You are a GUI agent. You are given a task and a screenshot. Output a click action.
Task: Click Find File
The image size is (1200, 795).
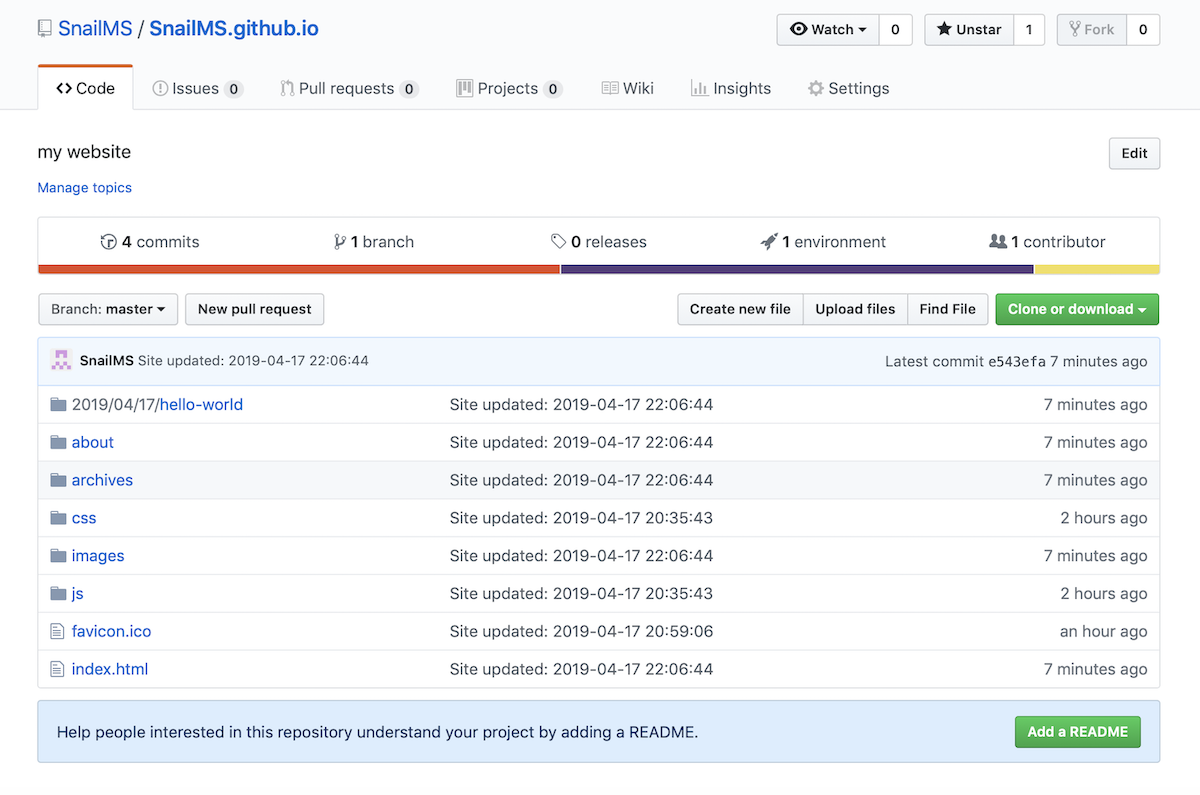pyautogui.click(x=947, y=309)
